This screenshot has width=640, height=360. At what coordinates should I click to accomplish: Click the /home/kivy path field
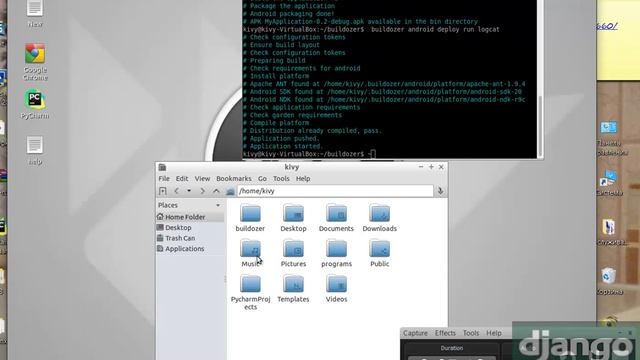(x=335, y=191)
